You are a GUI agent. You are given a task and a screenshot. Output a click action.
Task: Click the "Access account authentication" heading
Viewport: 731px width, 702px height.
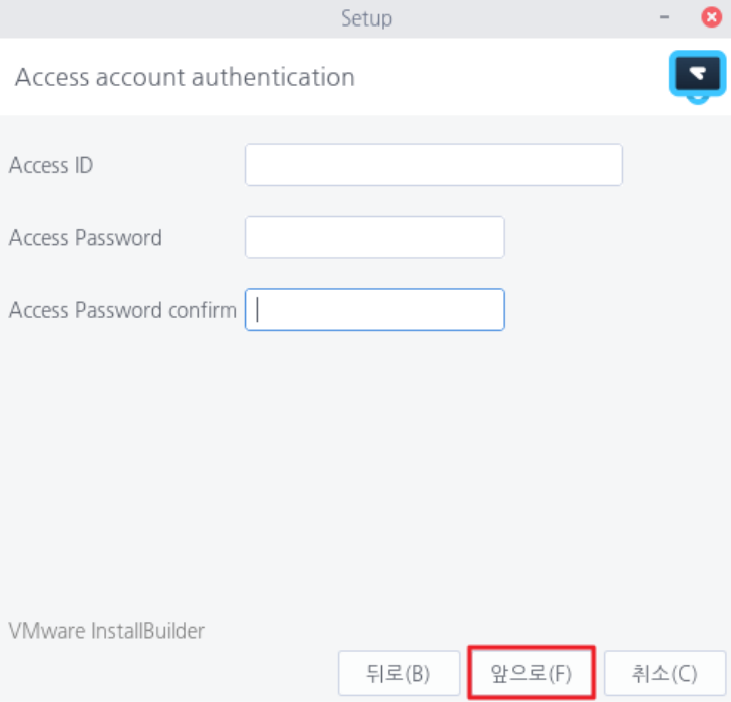click(185, 77)
